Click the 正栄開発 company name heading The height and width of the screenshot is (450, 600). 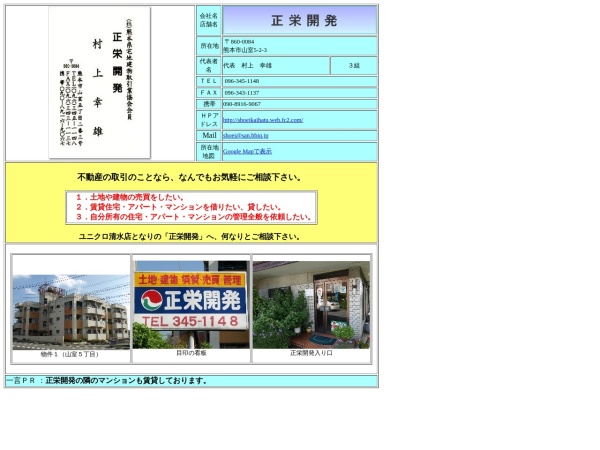point(299,20)
